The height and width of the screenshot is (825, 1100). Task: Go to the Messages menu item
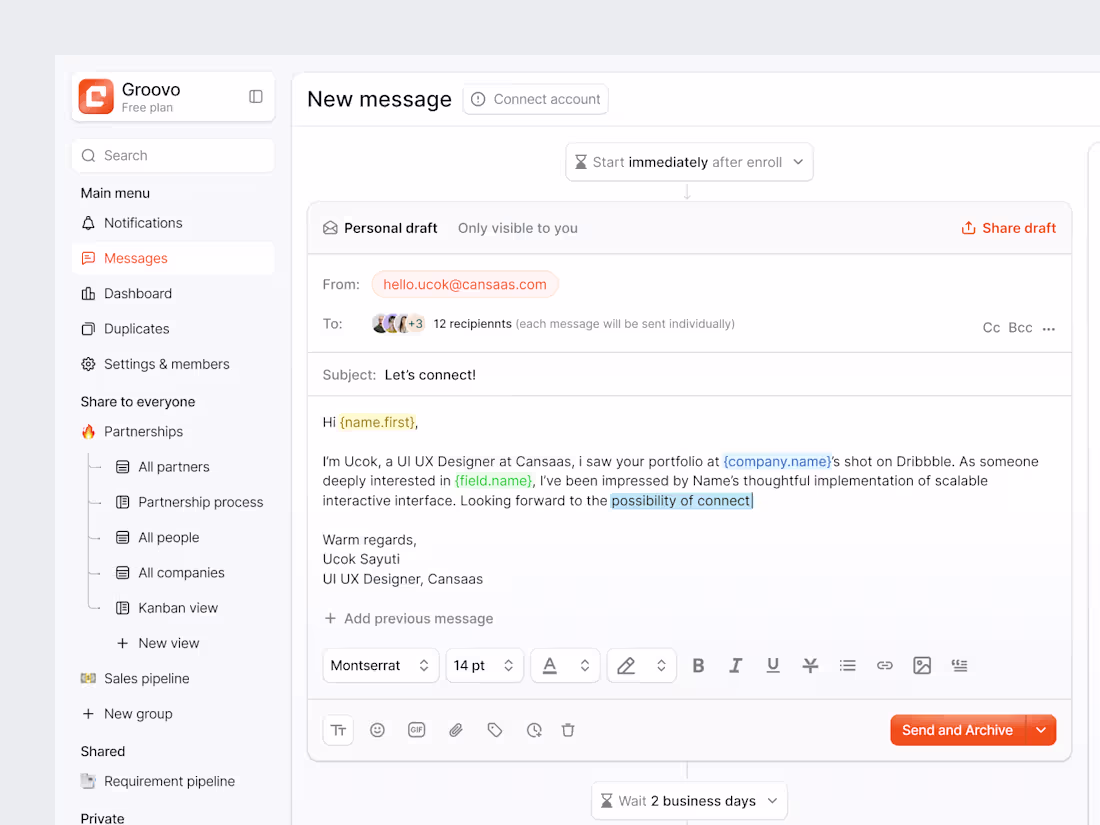click(135, 258)
